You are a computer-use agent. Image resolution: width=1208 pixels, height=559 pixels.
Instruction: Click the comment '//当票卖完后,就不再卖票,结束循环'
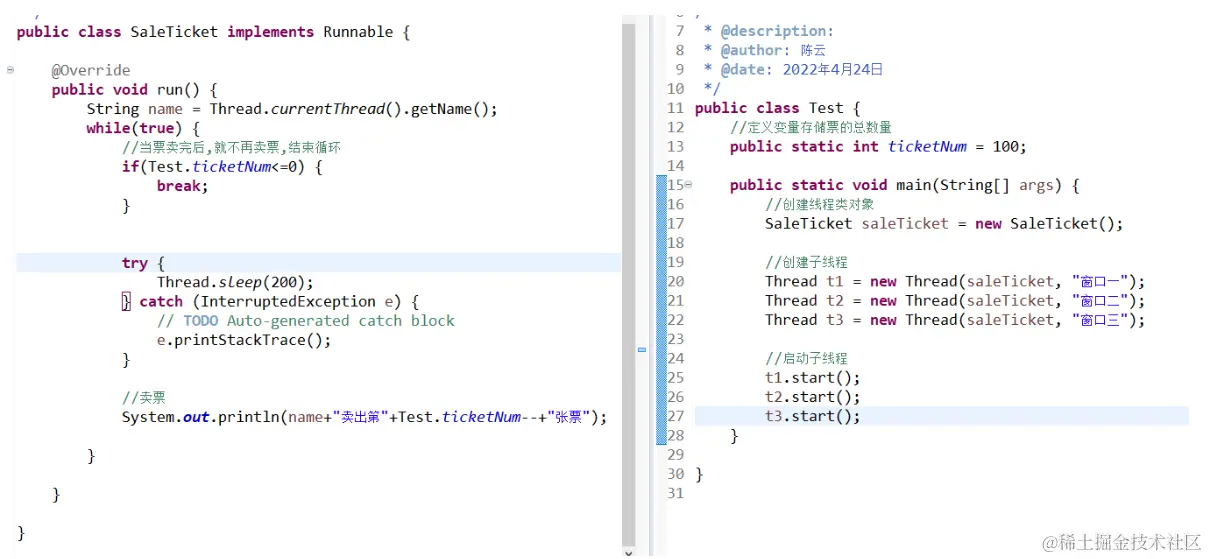[x=231, y=147]
